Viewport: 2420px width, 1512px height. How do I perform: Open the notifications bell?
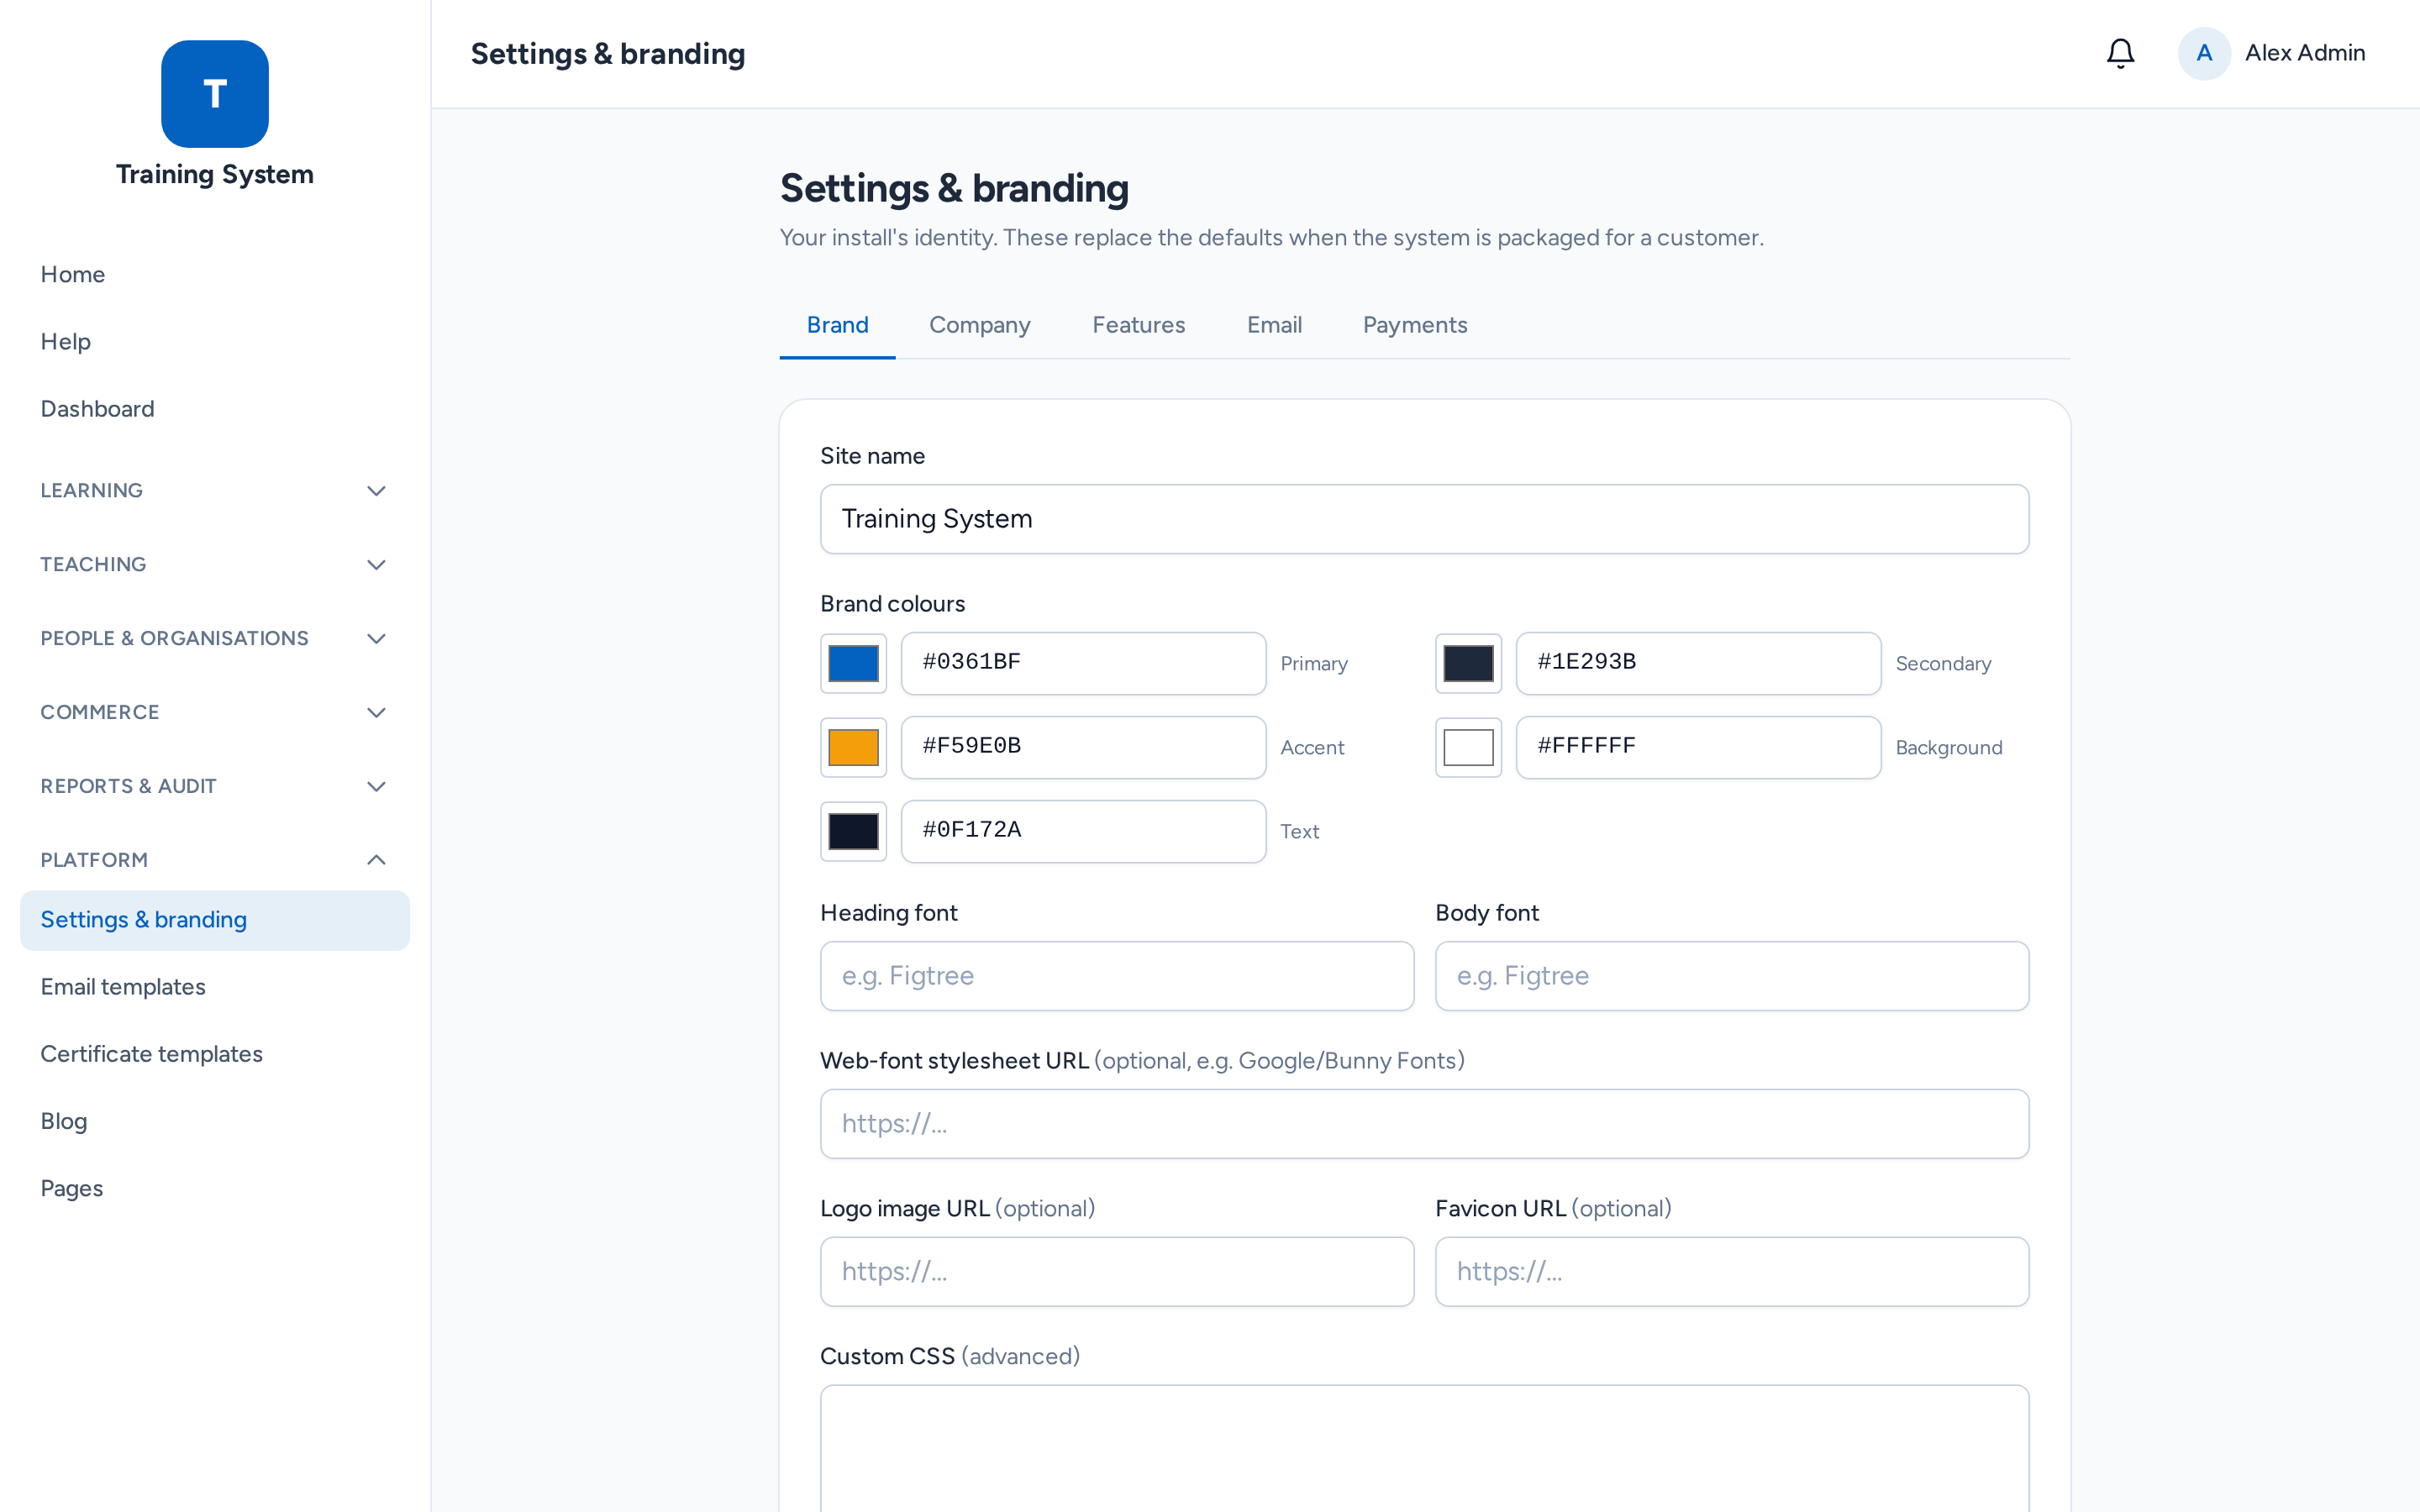(x=2120, y=54)
